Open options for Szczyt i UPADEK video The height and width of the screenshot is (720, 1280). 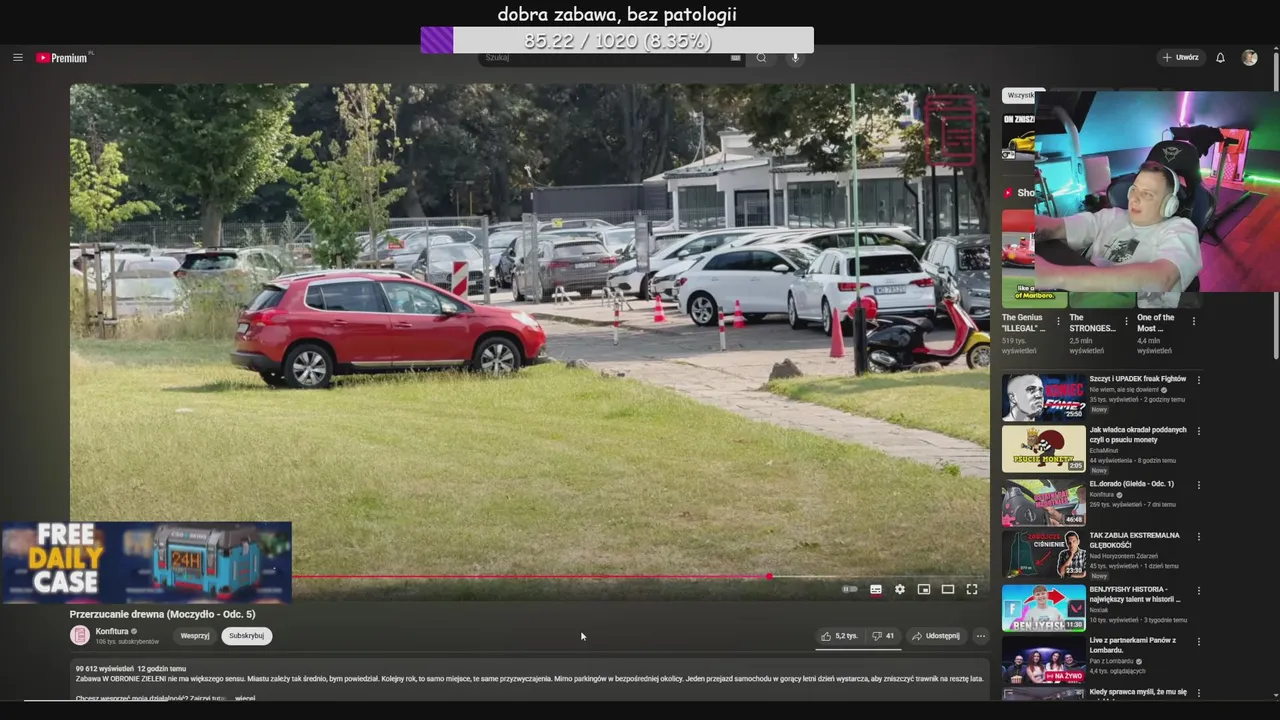(1199, 380)
